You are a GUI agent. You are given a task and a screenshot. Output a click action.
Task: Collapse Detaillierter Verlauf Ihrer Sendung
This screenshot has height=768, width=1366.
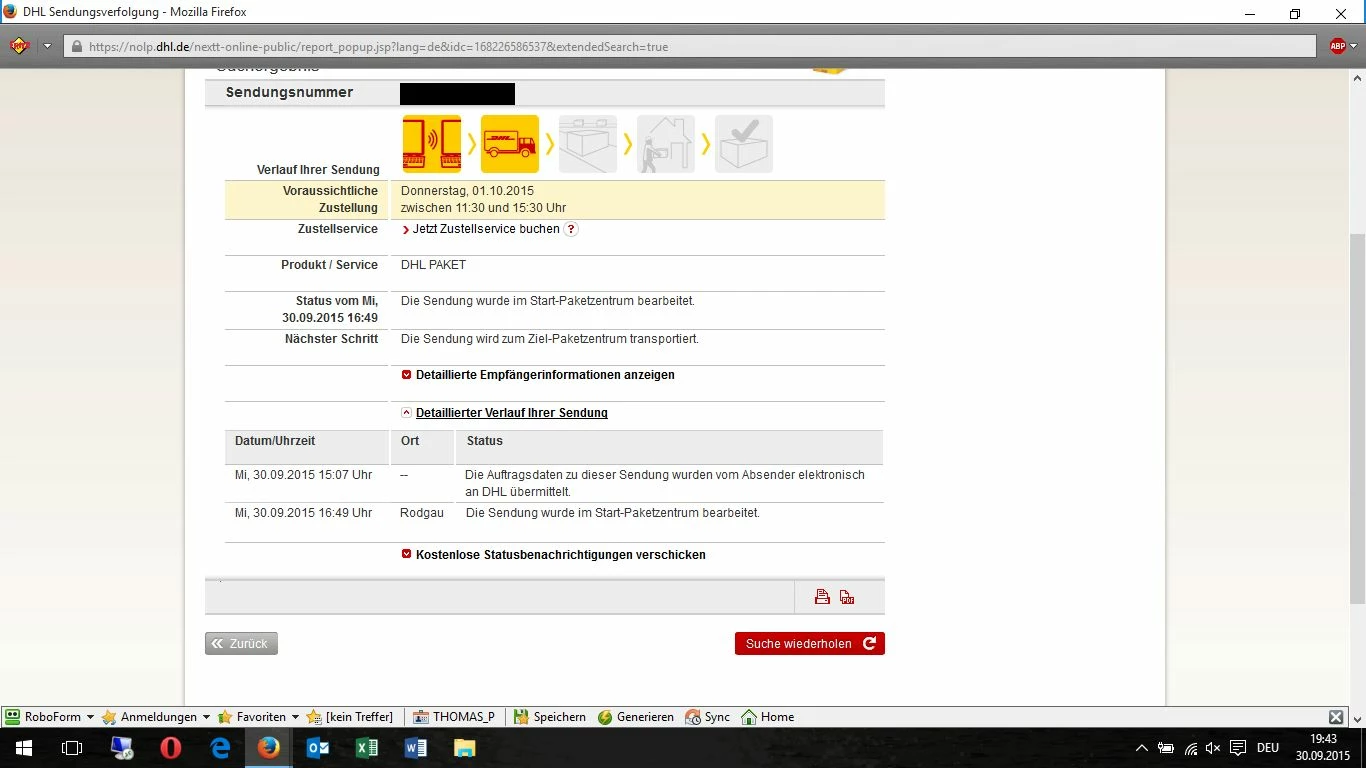click(505, 413)
